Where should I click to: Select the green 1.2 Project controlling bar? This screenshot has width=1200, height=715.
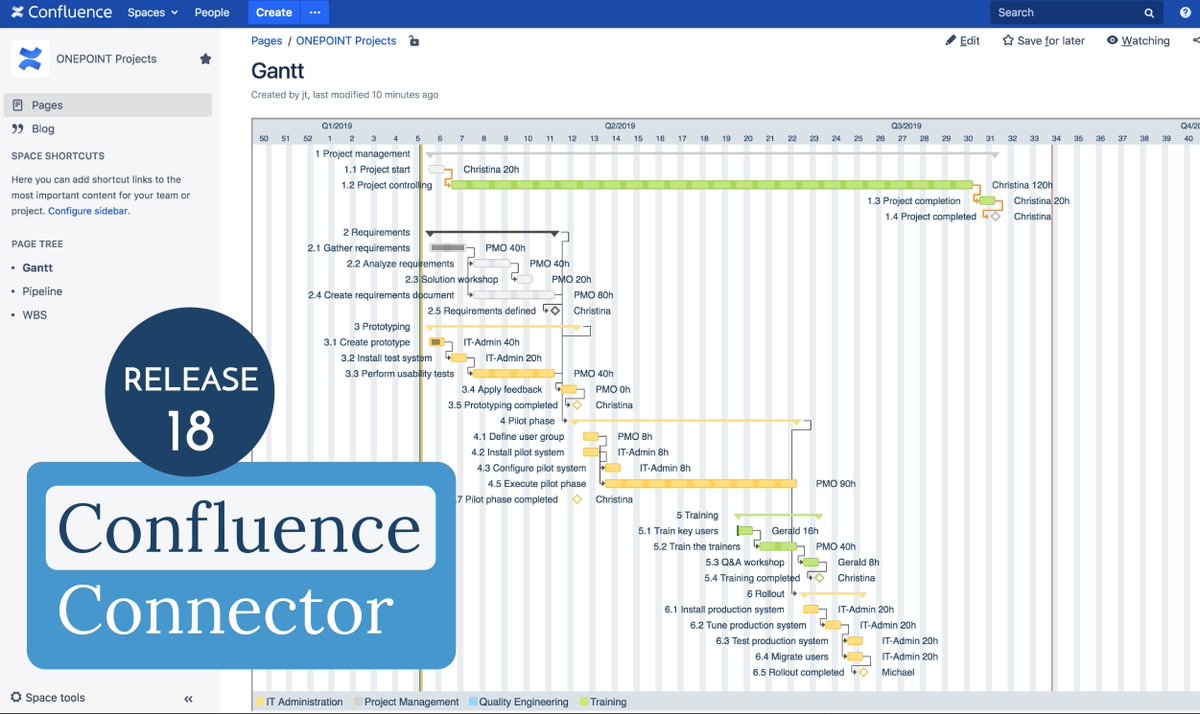(712, 185)
